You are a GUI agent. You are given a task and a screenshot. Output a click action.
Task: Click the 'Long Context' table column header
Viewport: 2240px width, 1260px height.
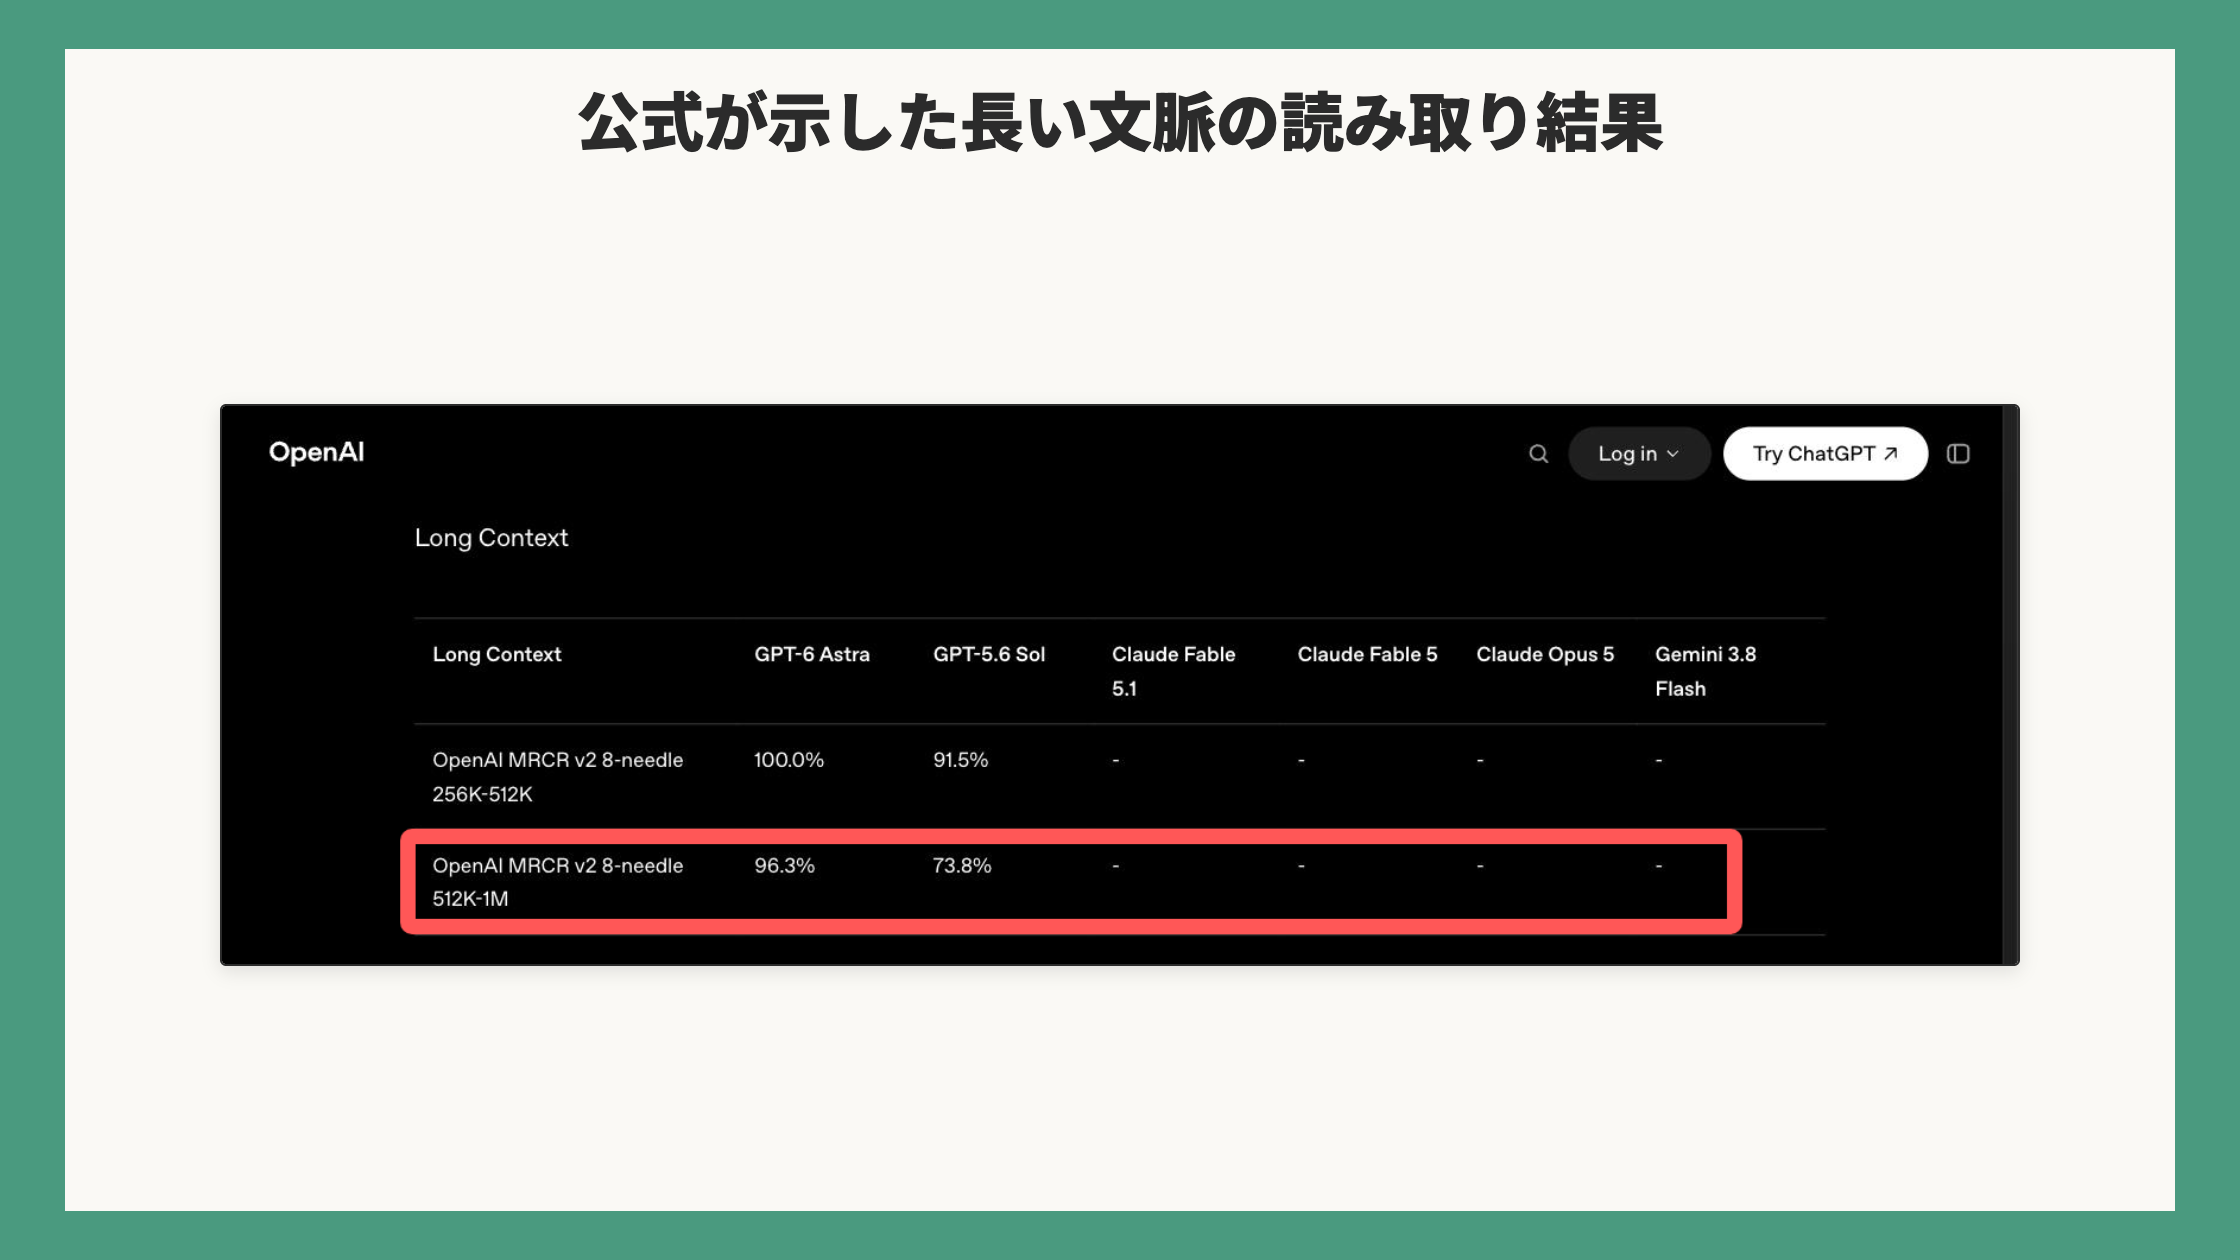pyautogui.click(x=497, y=654)
